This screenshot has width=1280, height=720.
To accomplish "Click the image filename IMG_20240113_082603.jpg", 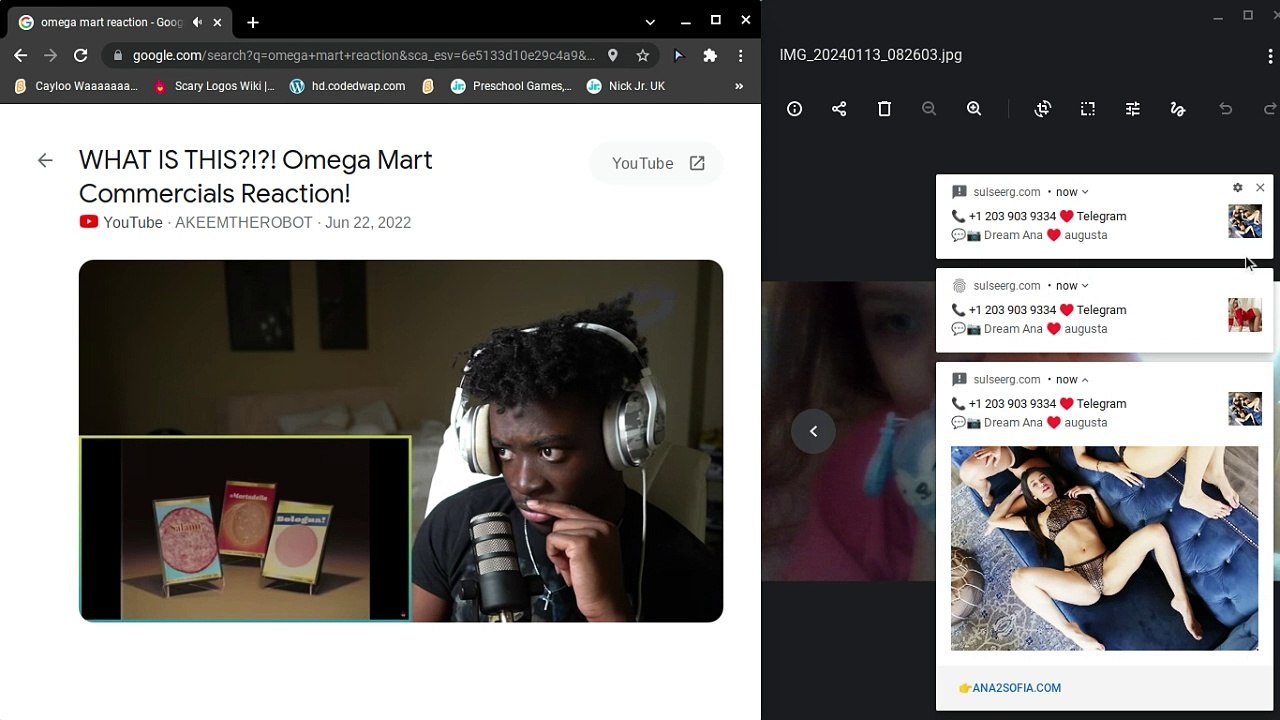I will click(x=871, y=55).
